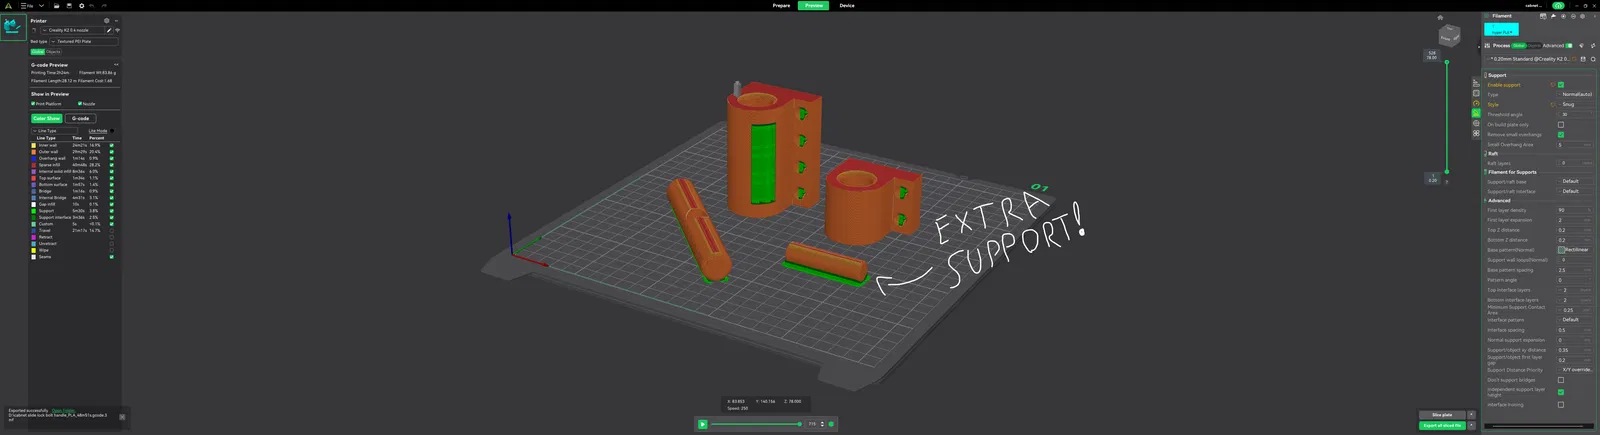Screen dimensions: 1600x435
Task: Click the Support interface color swatch
Action: (34, 217)
